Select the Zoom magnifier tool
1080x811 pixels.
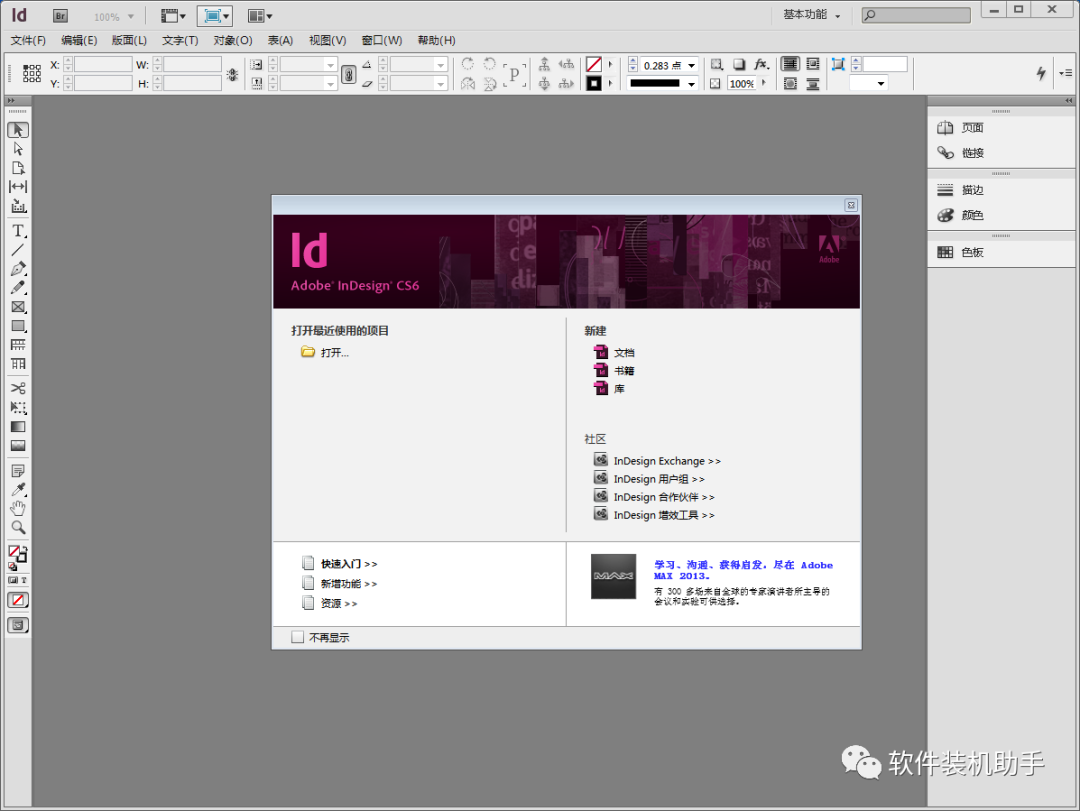(x=18, y=528)
